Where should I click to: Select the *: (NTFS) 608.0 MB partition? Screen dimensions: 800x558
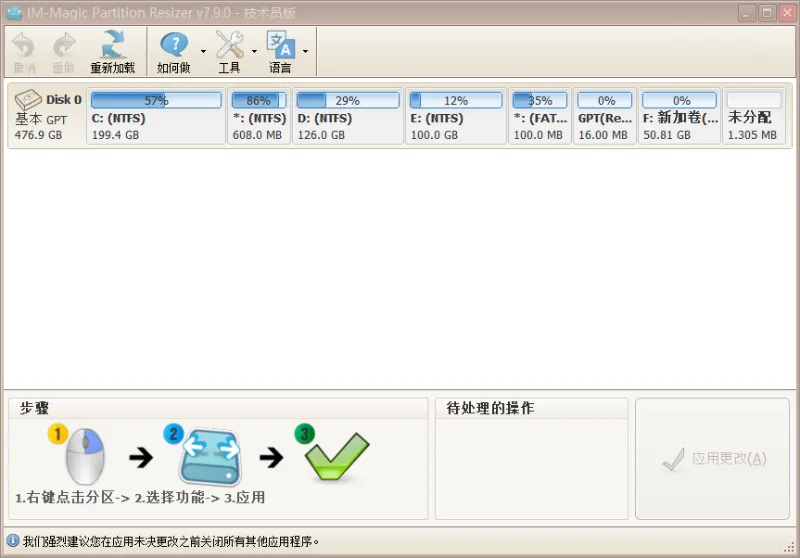pyautogui.click(x=259, y=116)
